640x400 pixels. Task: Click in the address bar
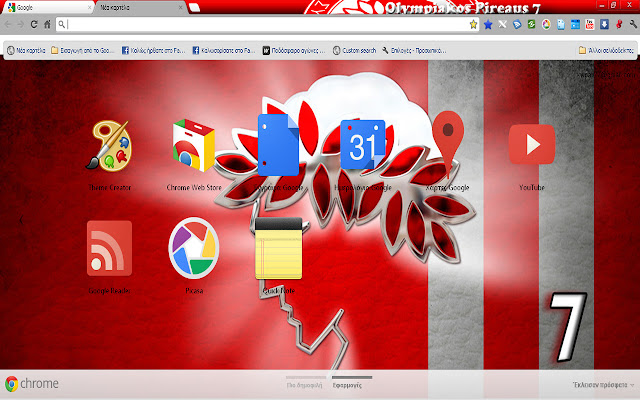[267, 24]
